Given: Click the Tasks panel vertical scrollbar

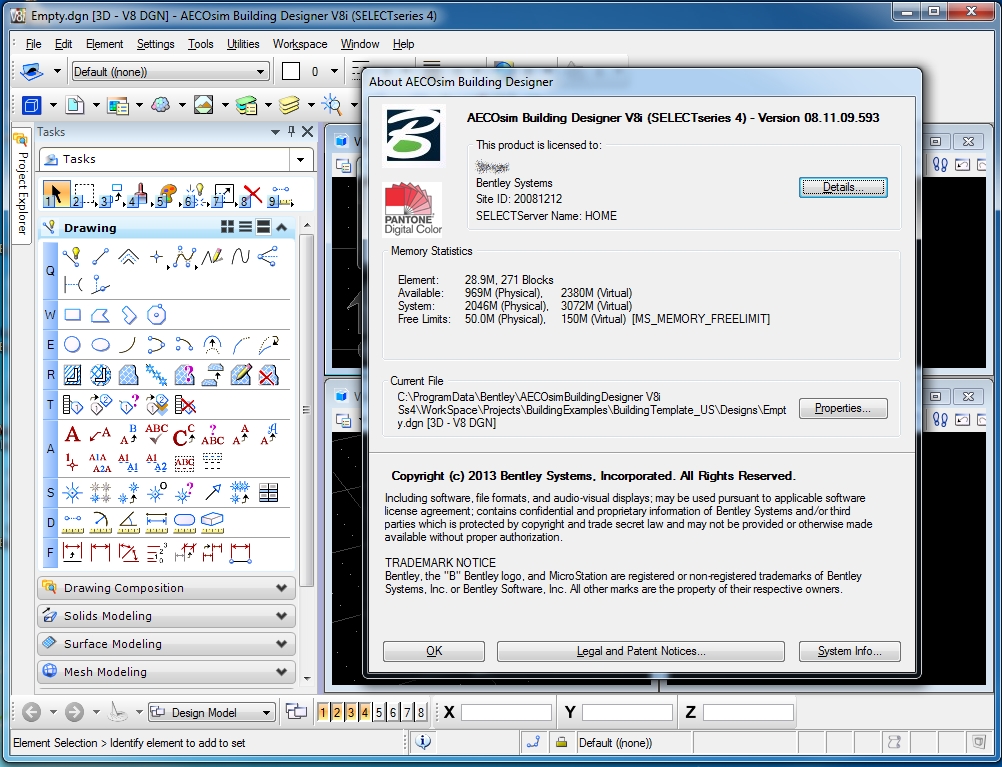Looking at the screenshot, I should coord(307,409).
